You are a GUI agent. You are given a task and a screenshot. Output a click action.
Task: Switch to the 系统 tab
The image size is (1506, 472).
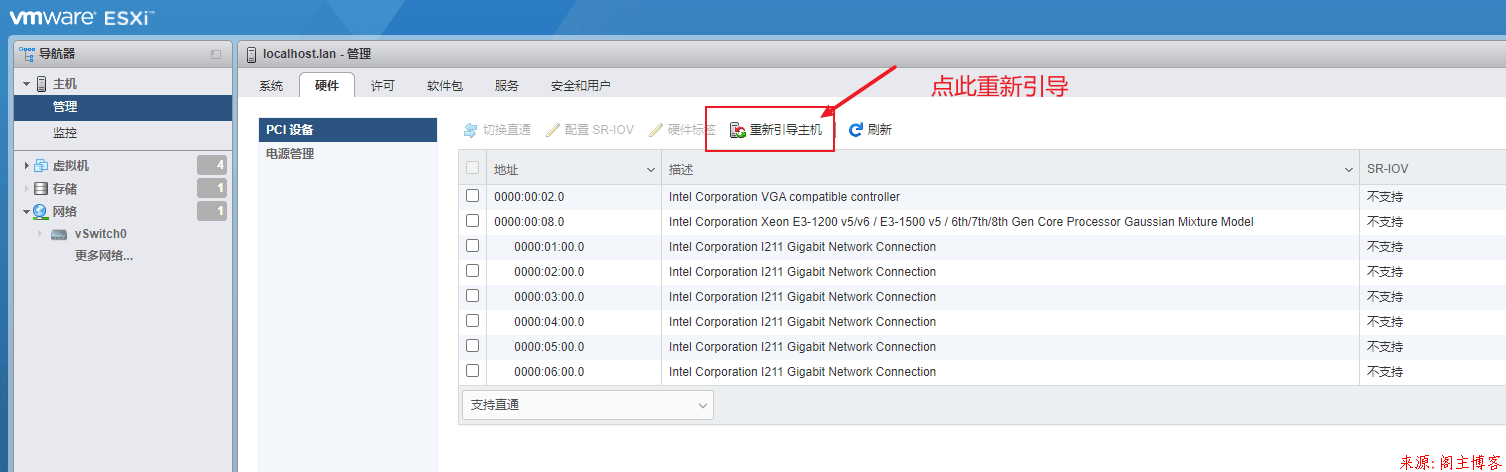(271, 86)
